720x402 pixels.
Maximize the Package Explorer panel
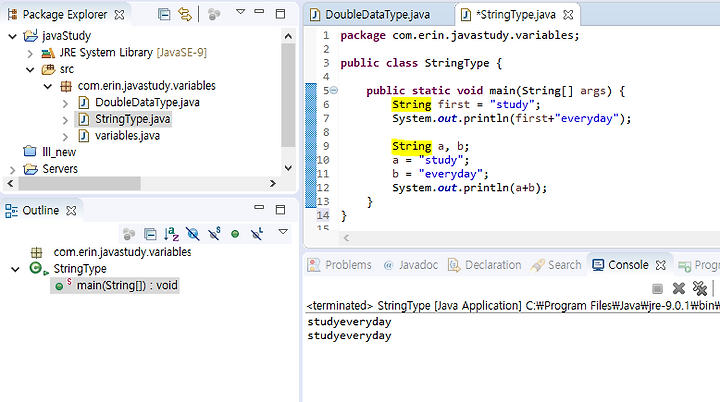tap(280, 14)
